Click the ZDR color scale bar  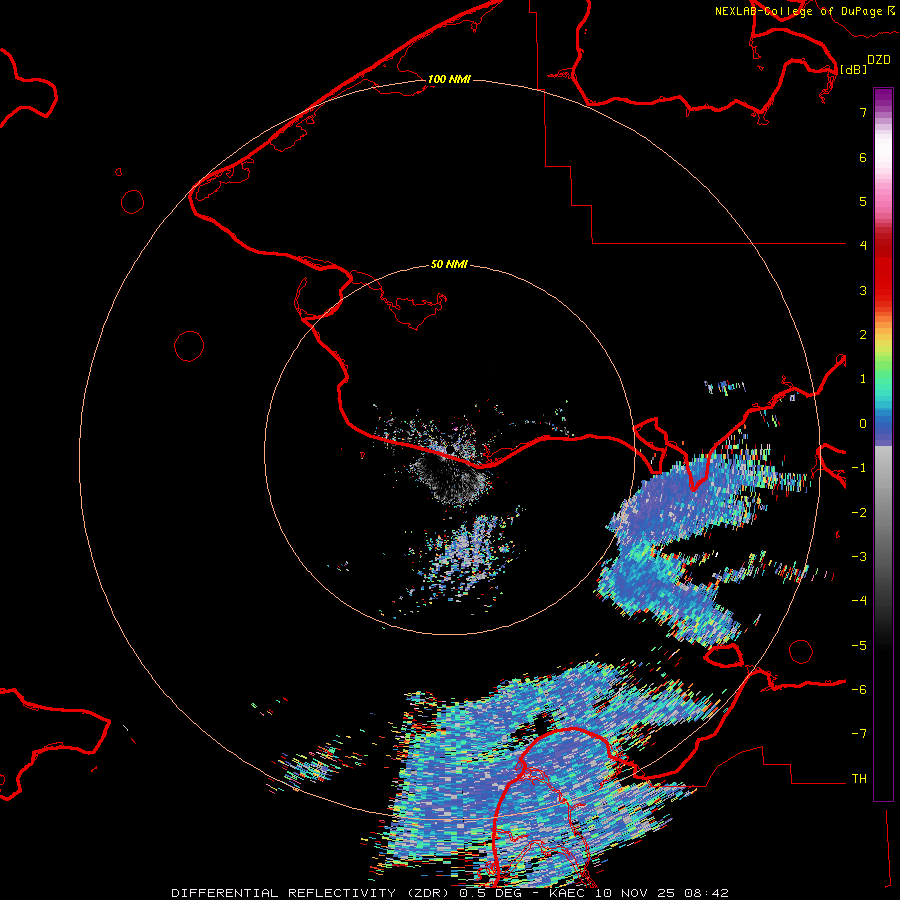pyautogui.click(x=883, y=444)
